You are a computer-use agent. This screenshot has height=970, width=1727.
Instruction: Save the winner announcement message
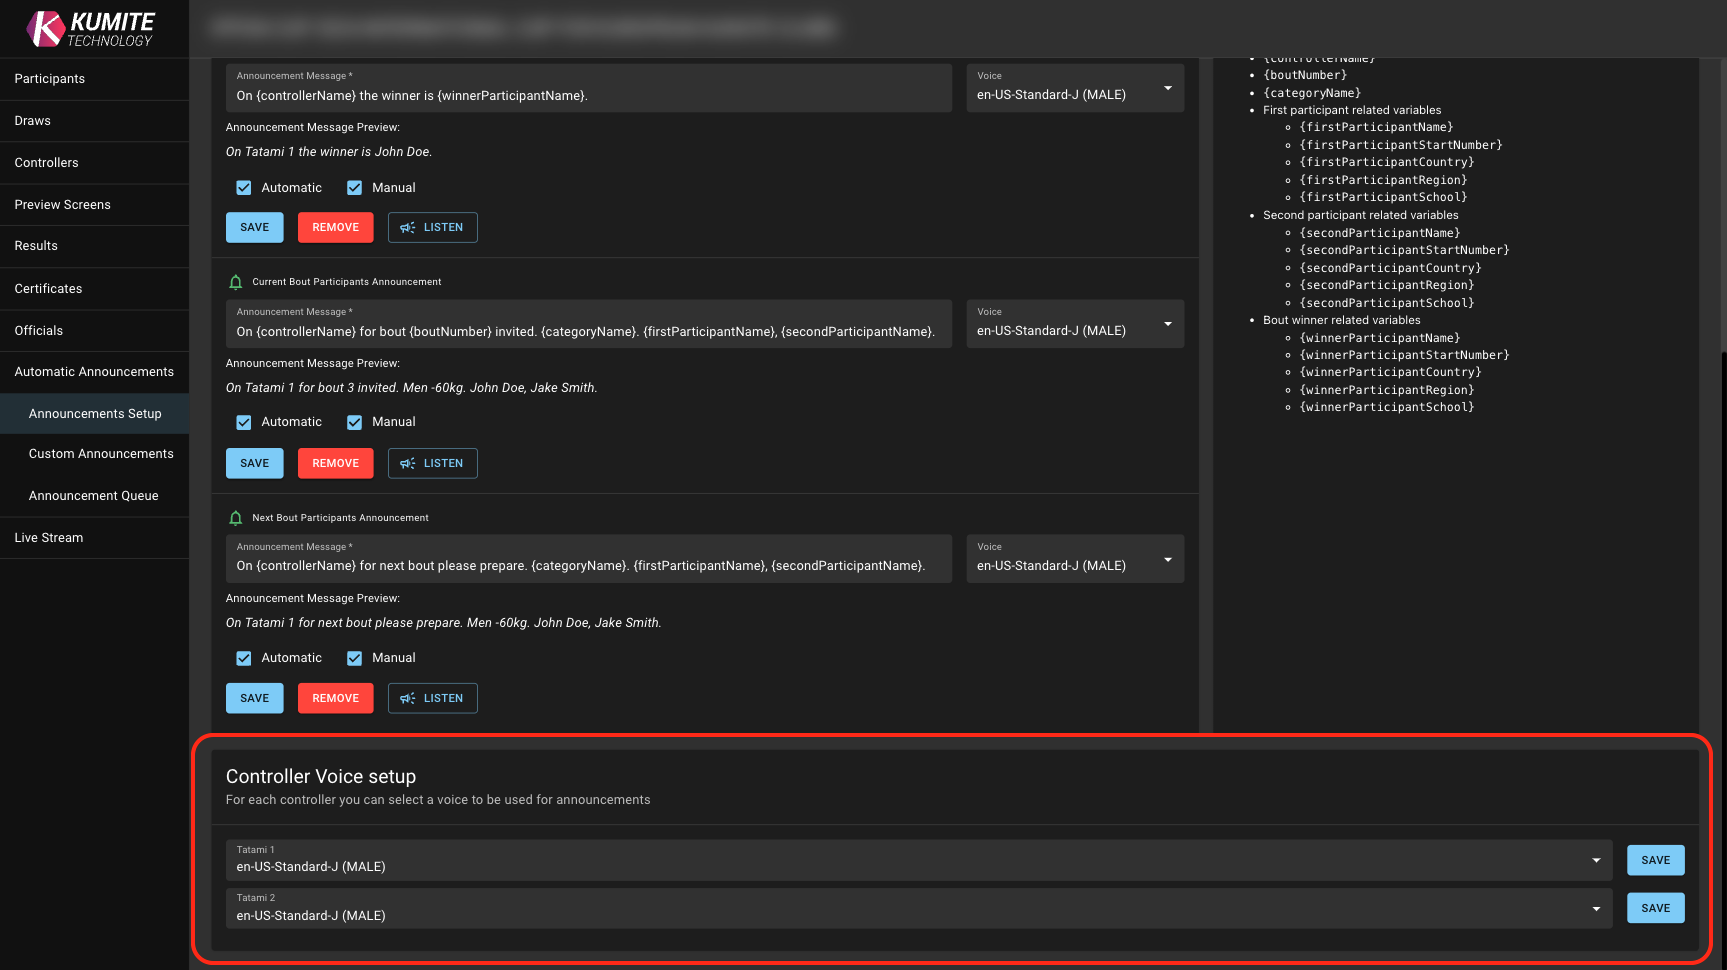pyautogui.click(x=255, y=228)
